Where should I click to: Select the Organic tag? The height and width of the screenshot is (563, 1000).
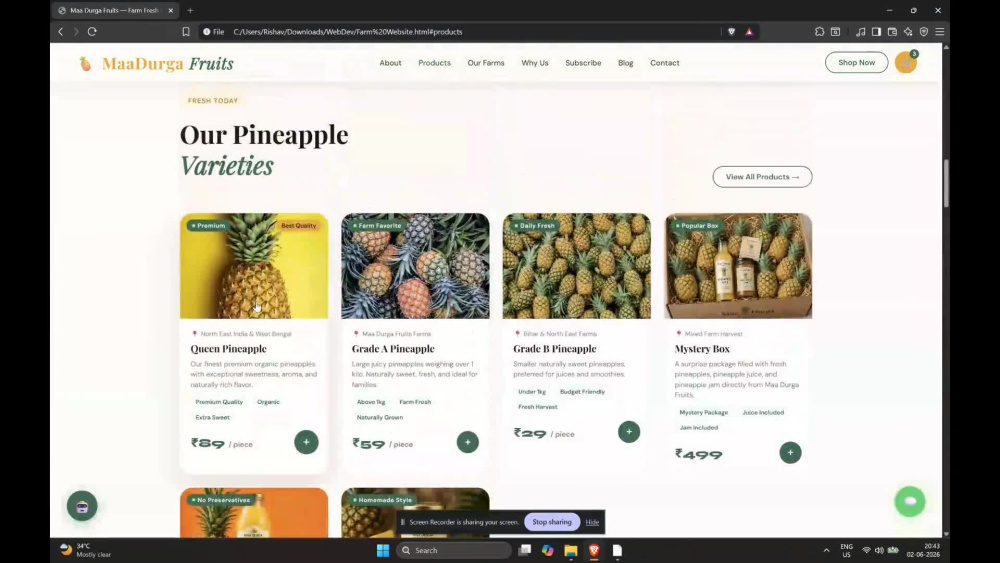(268, 402)
